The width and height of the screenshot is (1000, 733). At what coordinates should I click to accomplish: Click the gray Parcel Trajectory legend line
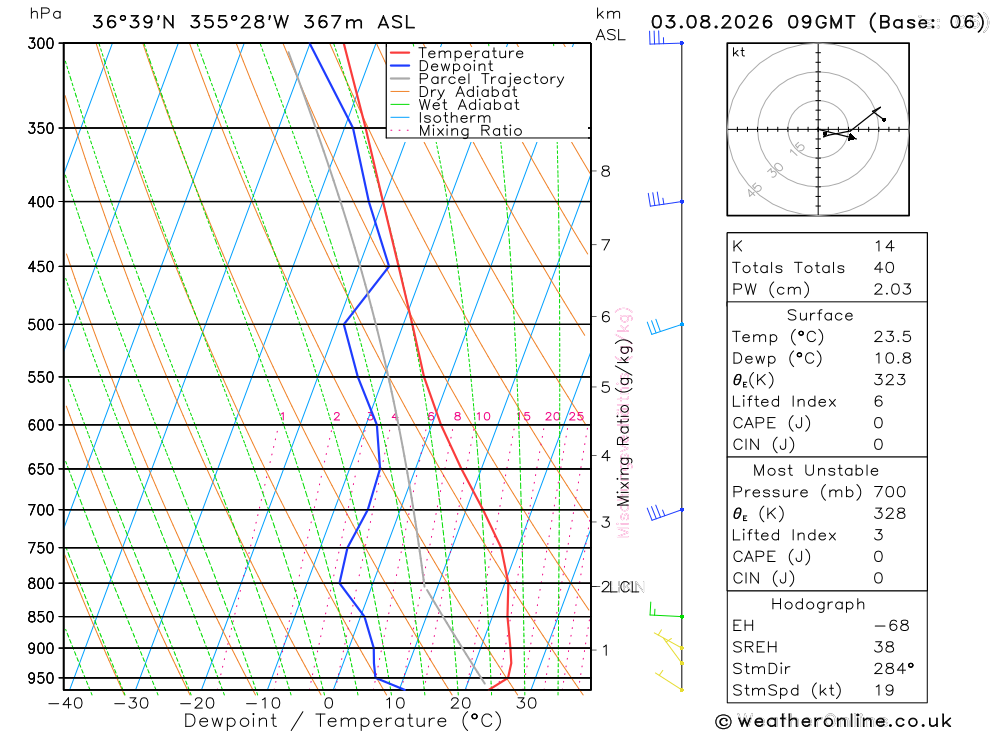[400, 79]
